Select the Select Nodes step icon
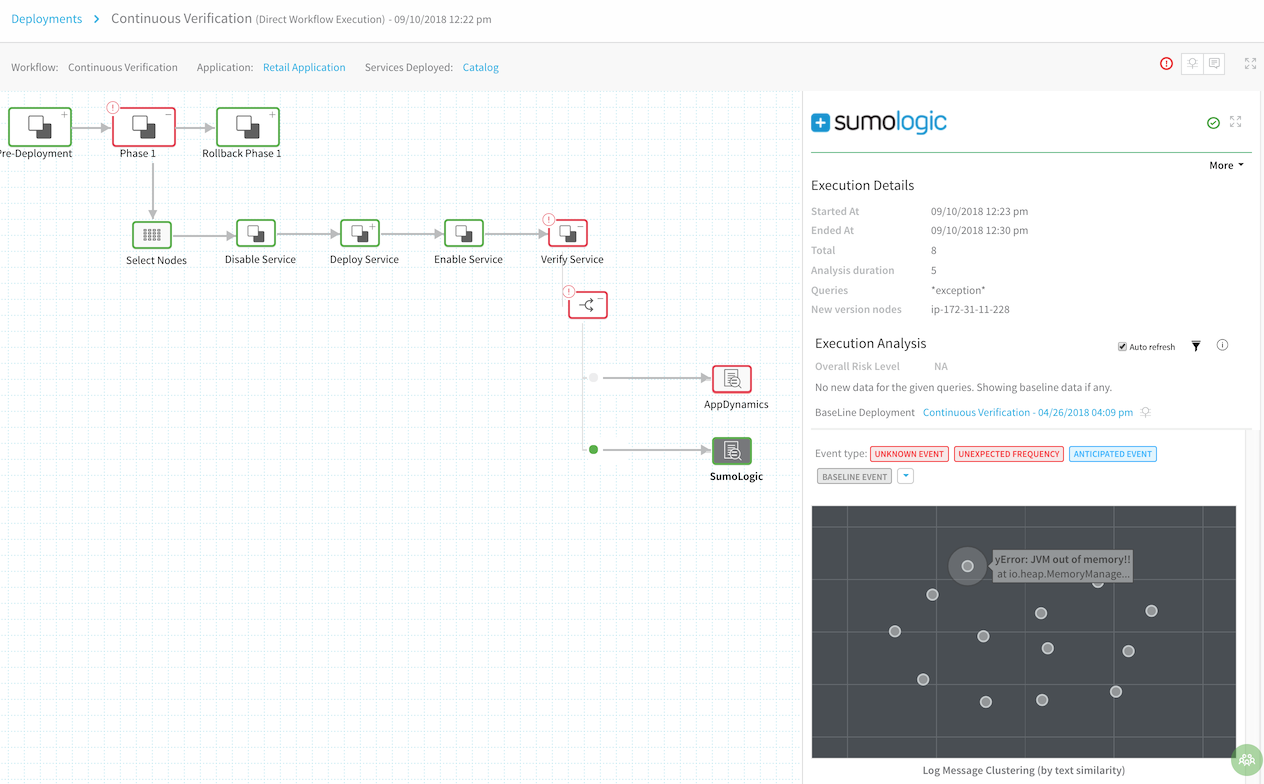The image size is (1264, 784). [x=152, y=235]
